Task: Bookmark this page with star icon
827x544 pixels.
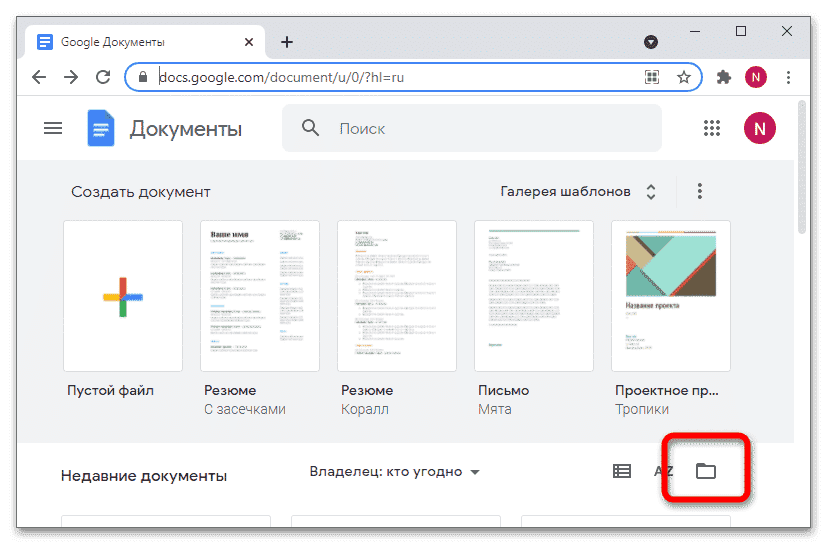Action: 684,77
